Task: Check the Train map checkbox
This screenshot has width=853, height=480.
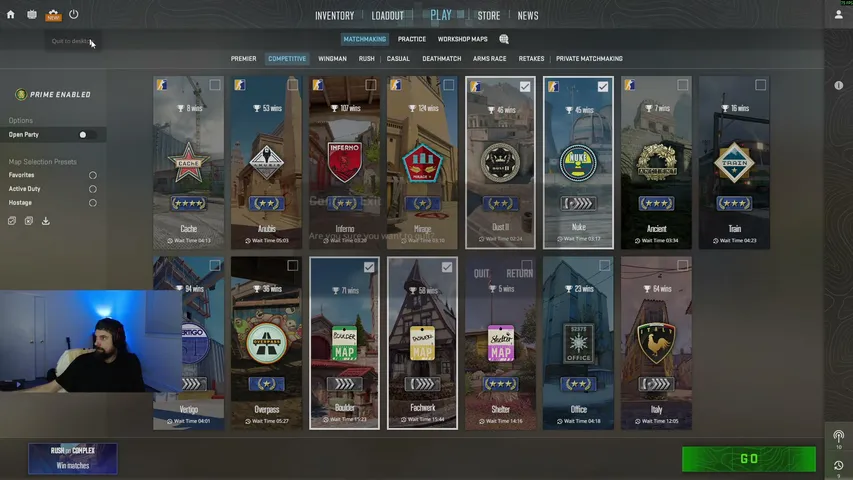Action: [761, 85]
